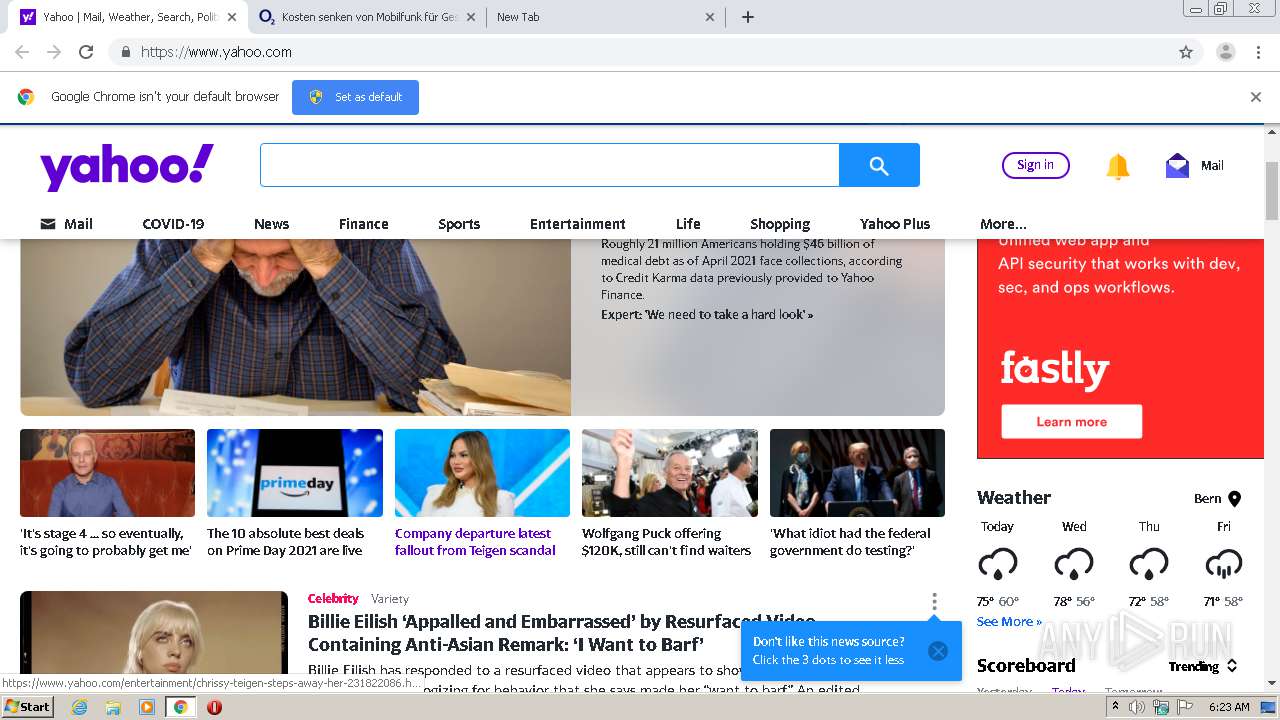1280x720 pixels.
Task: Click Today's weather cloud icon
Action: coord(997,565)
